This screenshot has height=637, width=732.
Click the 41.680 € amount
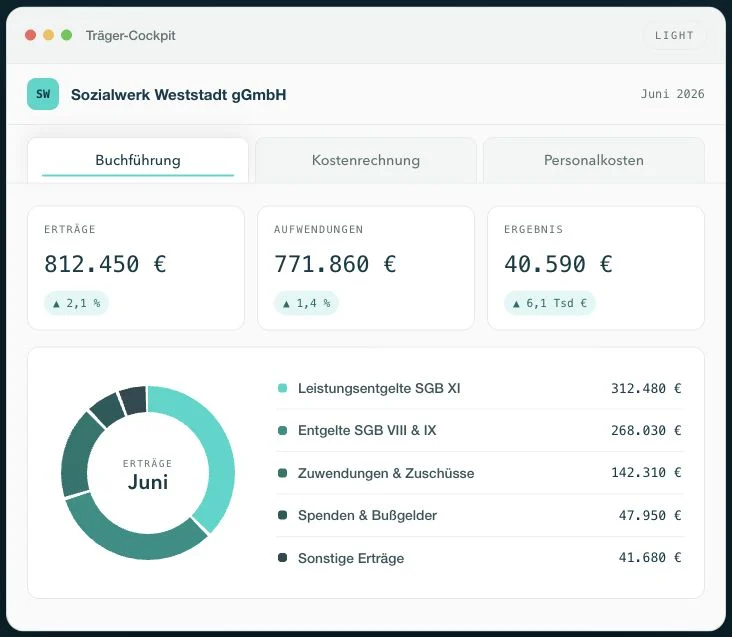click(x=650, y=558)
